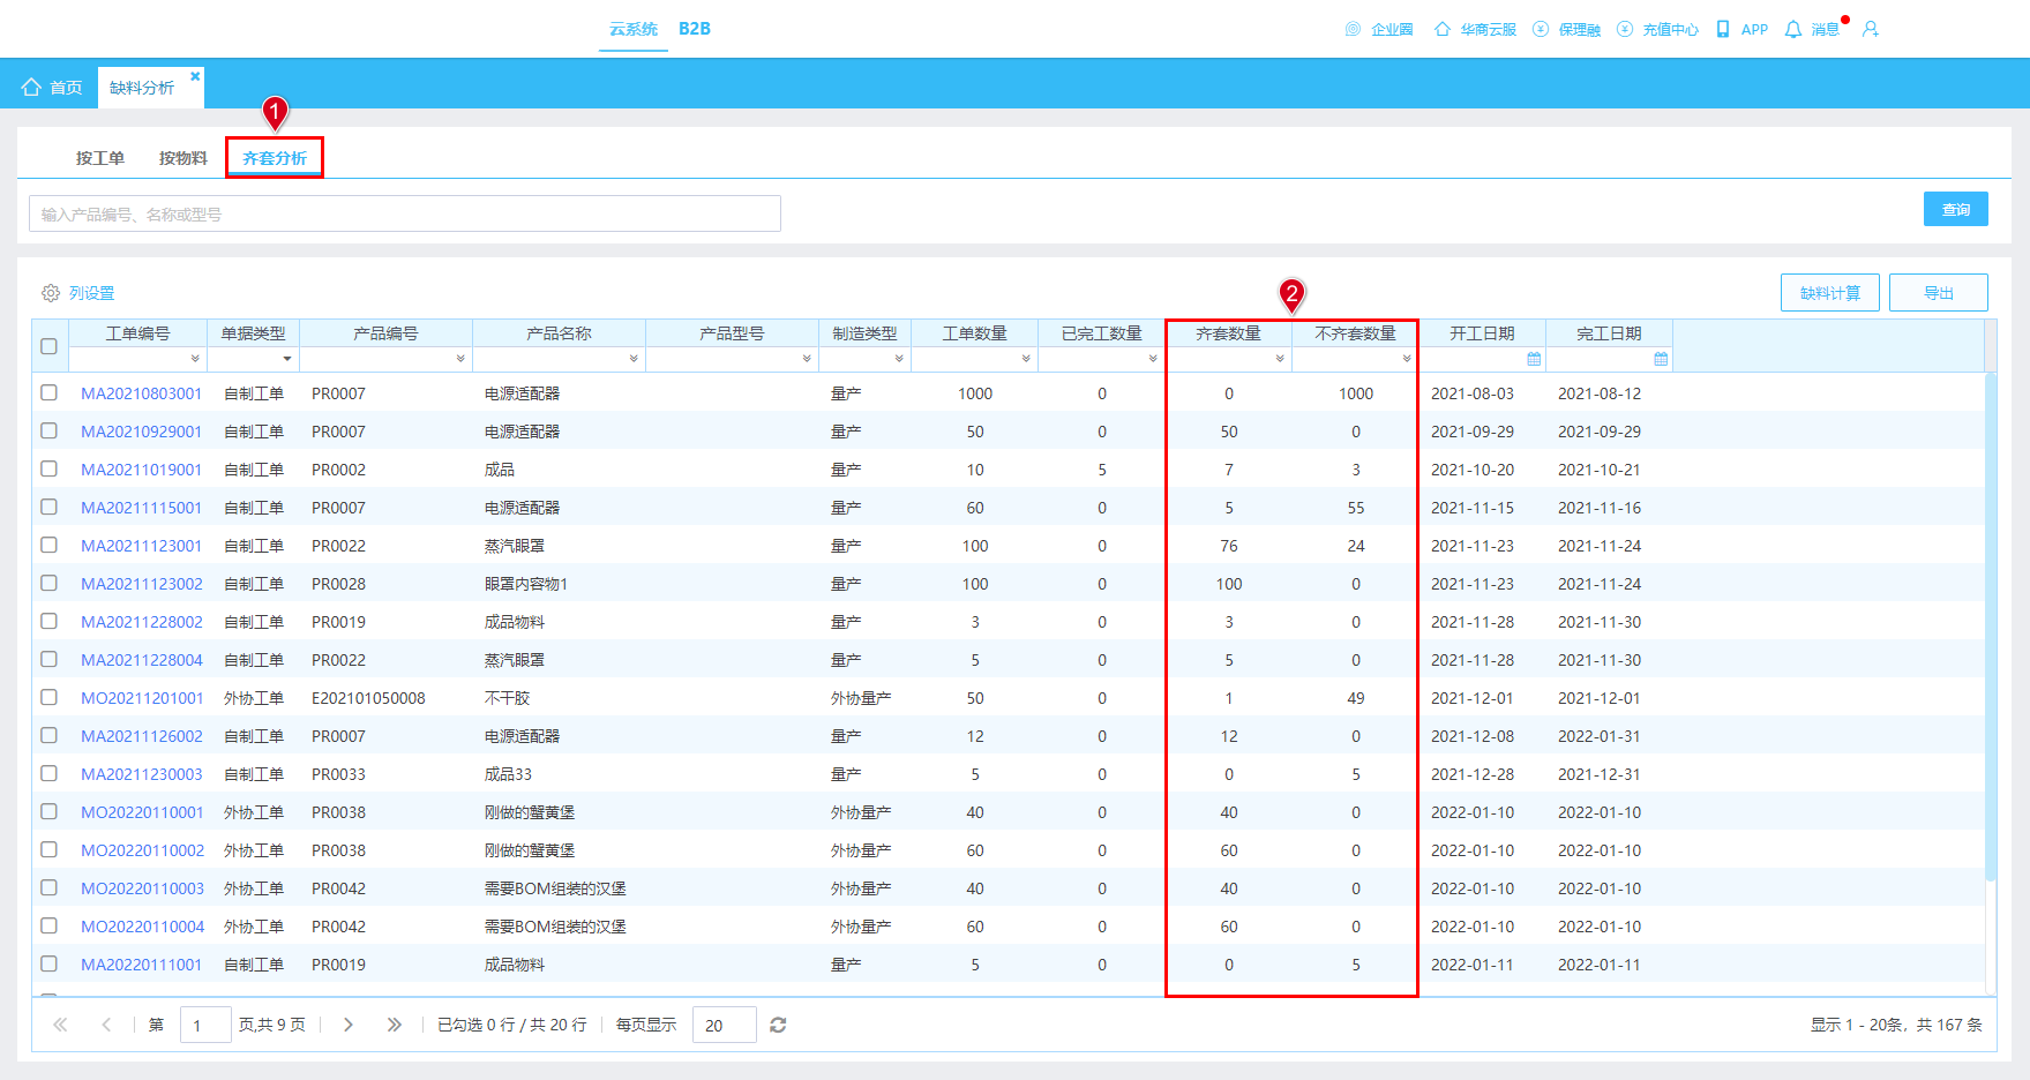Switch to the 按工单 tab

point(100,158)
